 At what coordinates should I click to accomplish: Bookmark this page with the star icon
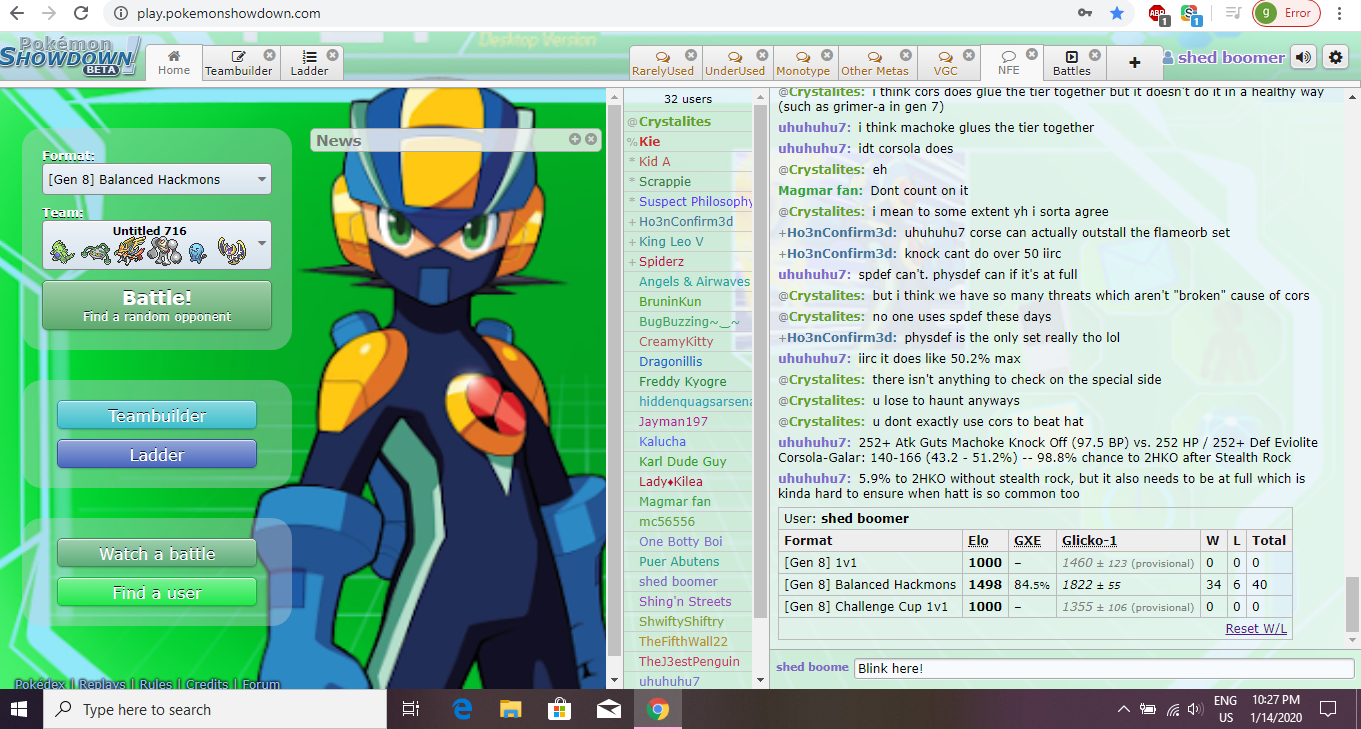(x=1117, y=13)
